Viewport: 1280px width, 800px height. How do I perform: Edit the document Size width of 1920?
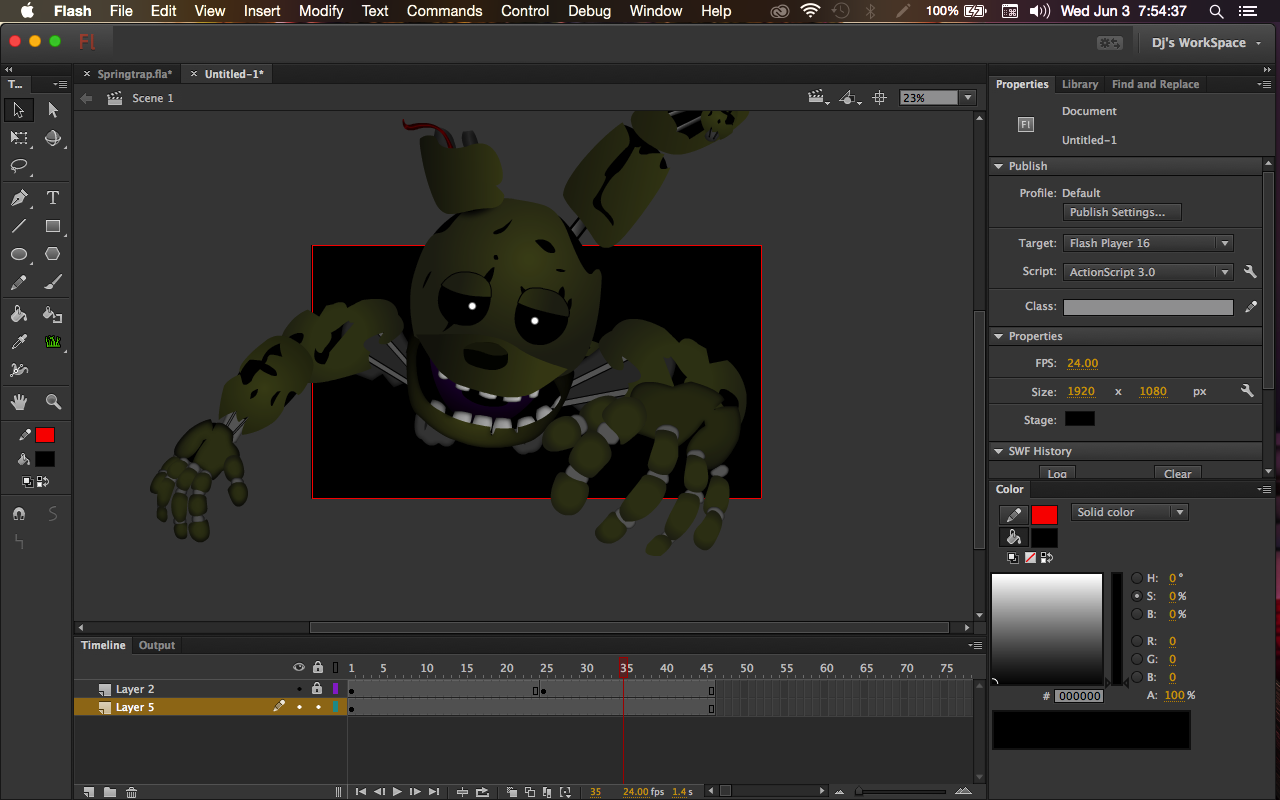point(1080,391)
